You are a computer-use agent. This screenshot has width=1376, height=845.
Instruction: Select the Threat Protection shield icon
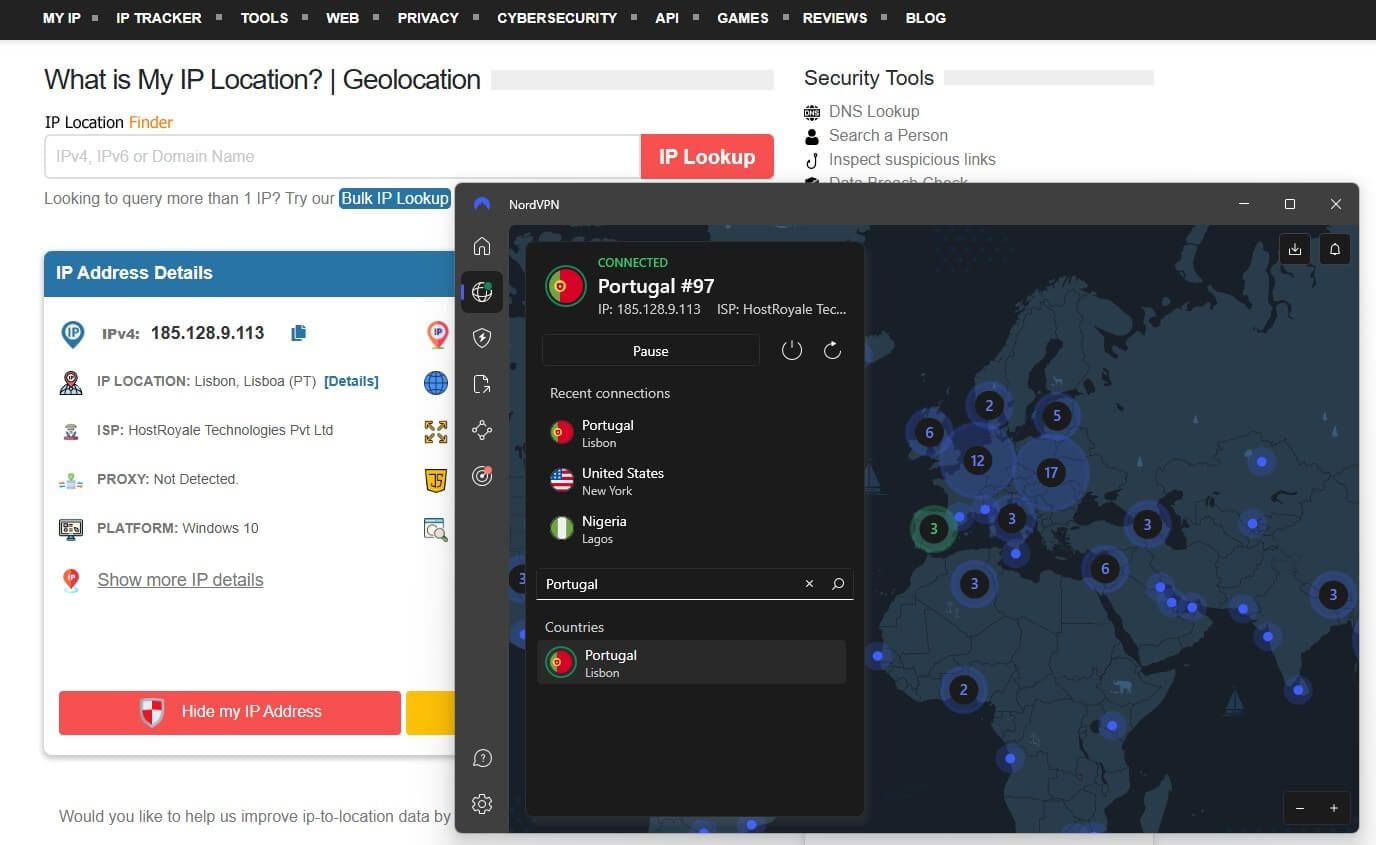[482, 337]
